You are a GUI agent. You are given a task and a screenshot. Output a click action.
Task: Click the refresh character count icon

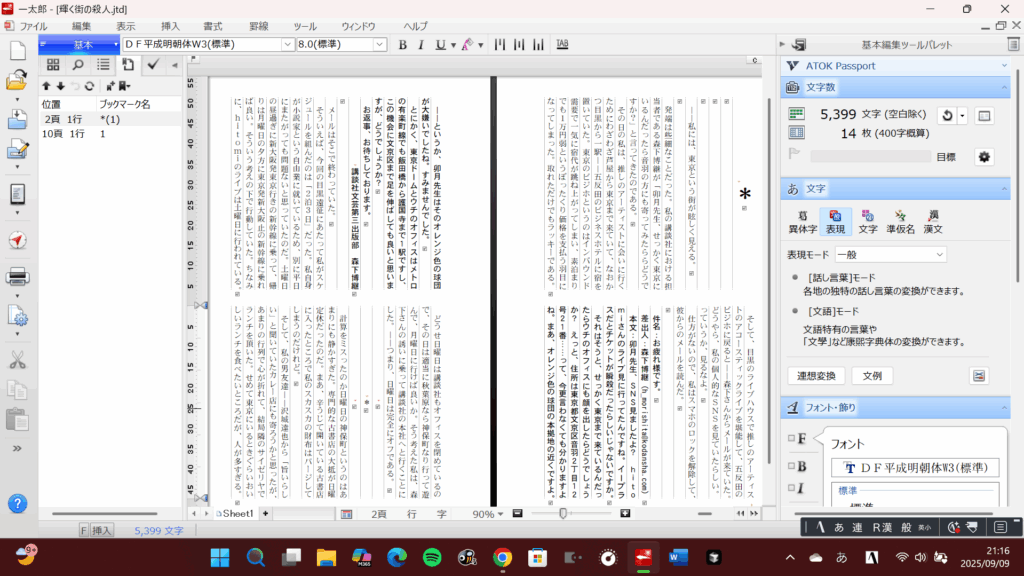pos(946,116)
